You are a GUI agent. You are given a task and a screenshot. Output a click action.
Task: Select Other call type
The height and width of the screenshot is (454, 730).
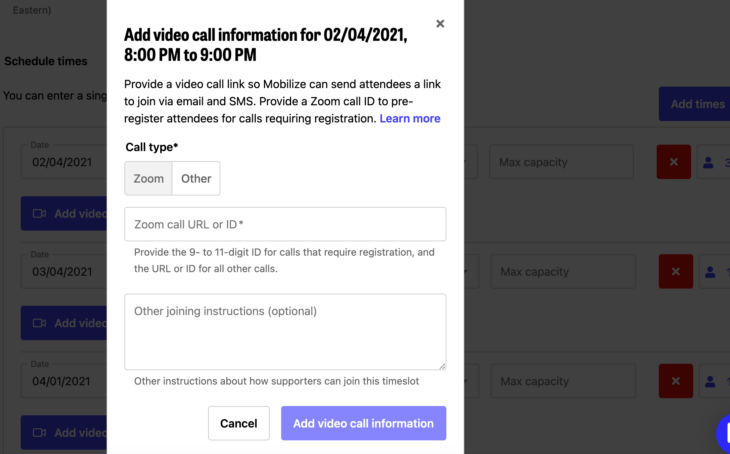[196, 178]
